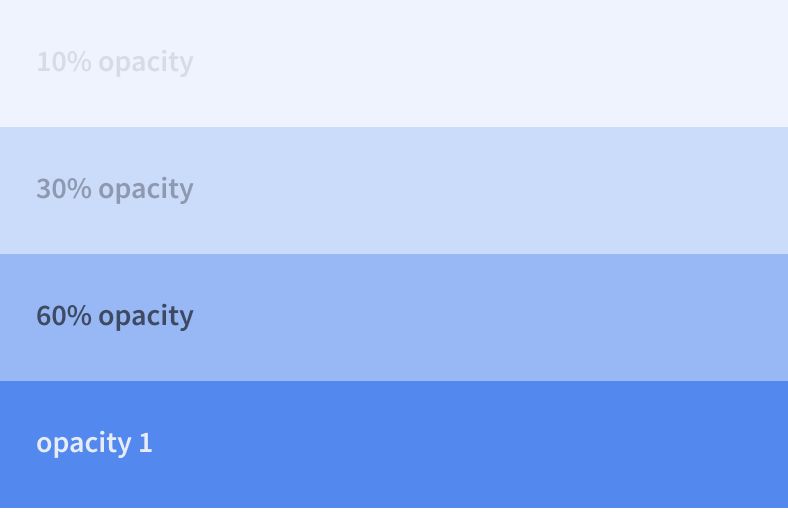Choose the solid opacity 1 band
788x513 pixels.
click(394, 444)
